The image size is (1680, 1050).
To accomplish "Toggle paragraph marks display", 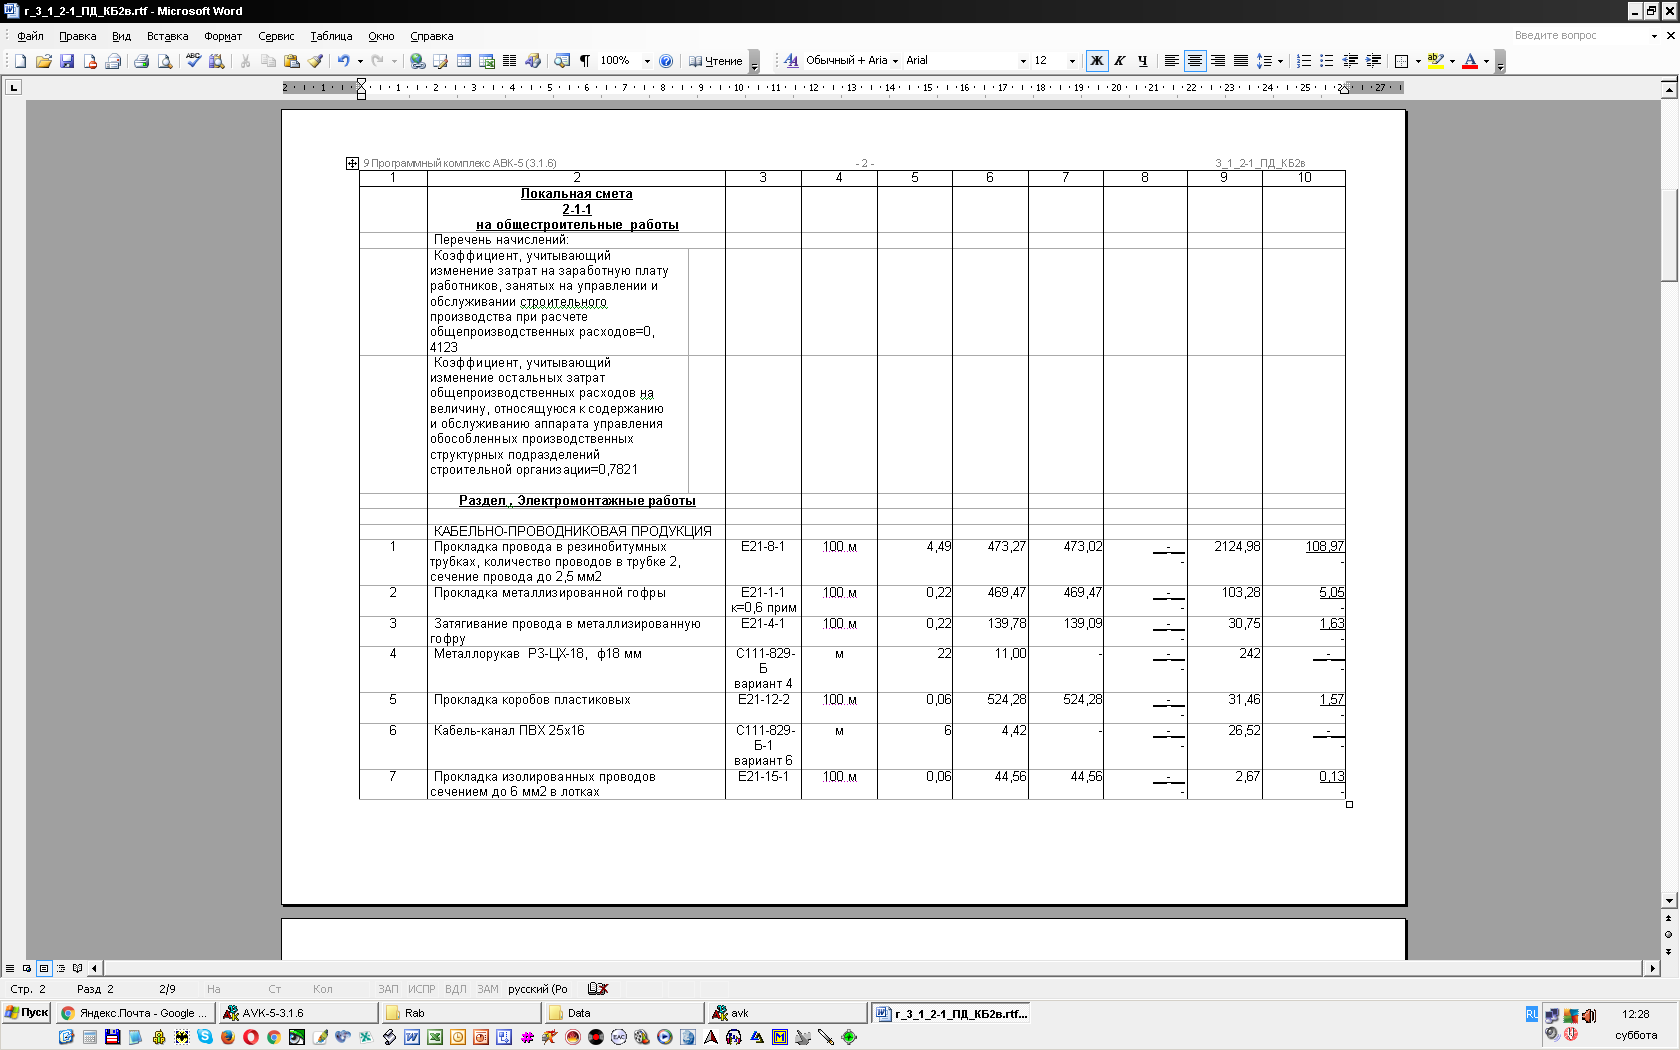I will pyautogui.click(x=585, y=61).
